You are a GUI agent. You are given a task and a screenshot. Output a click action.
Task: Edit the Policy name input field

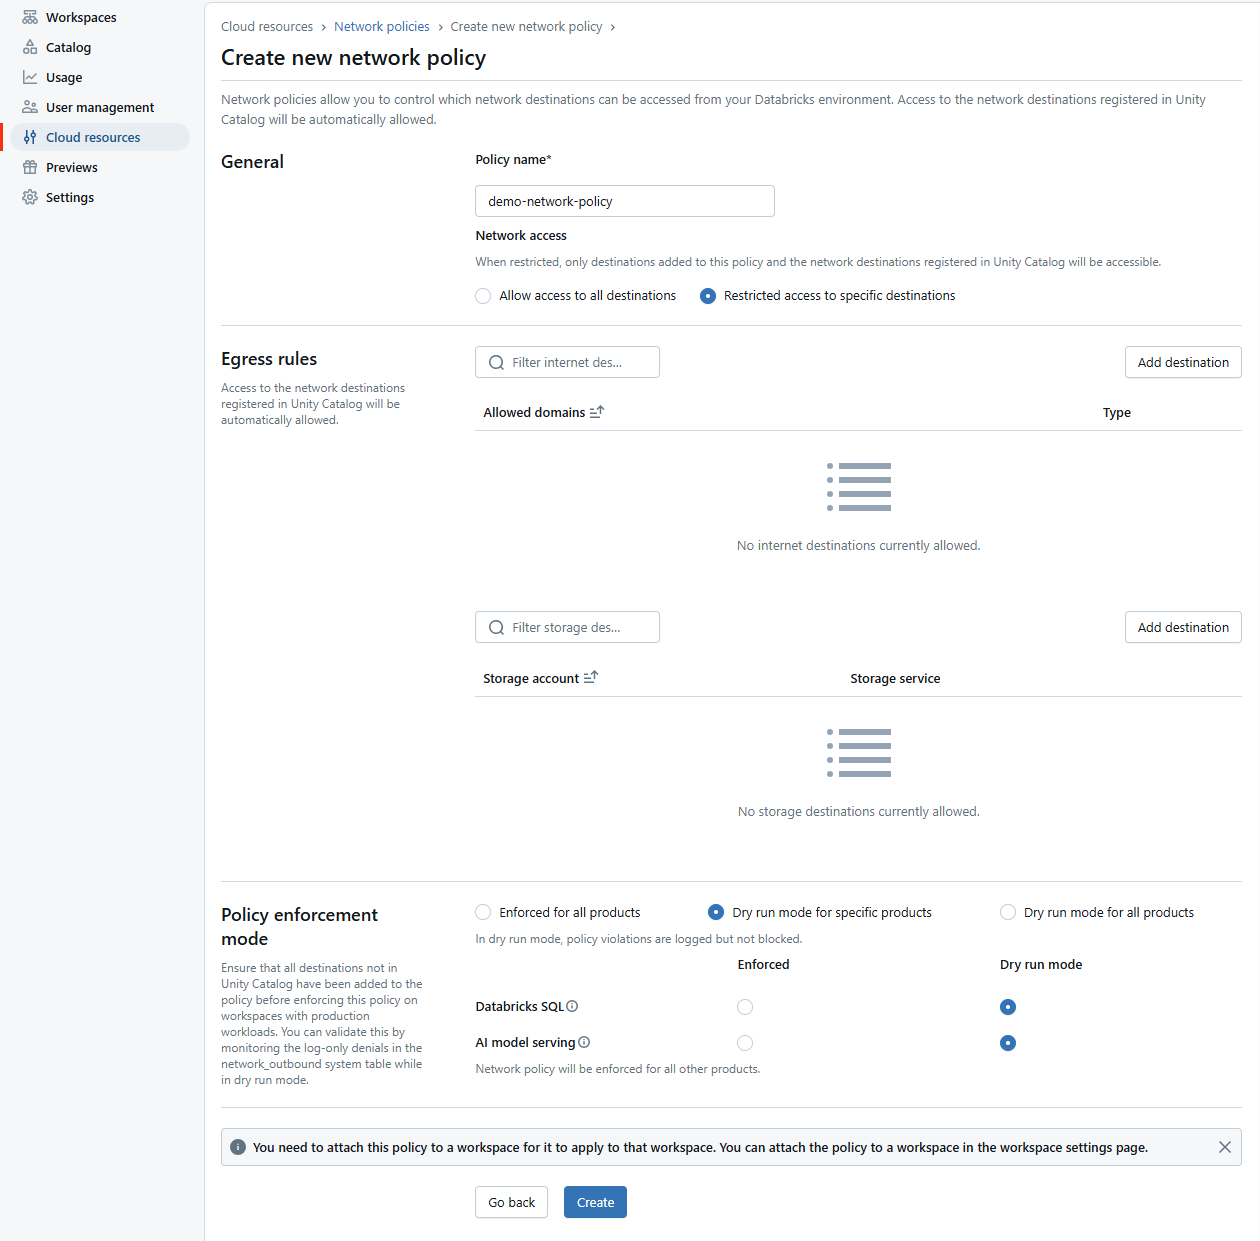(x=624, y=201)
